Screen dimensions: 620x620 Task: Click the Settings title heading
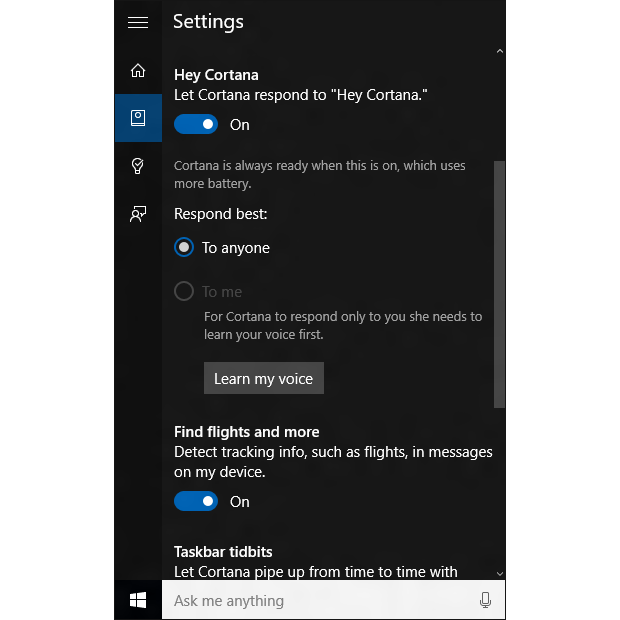208,22
